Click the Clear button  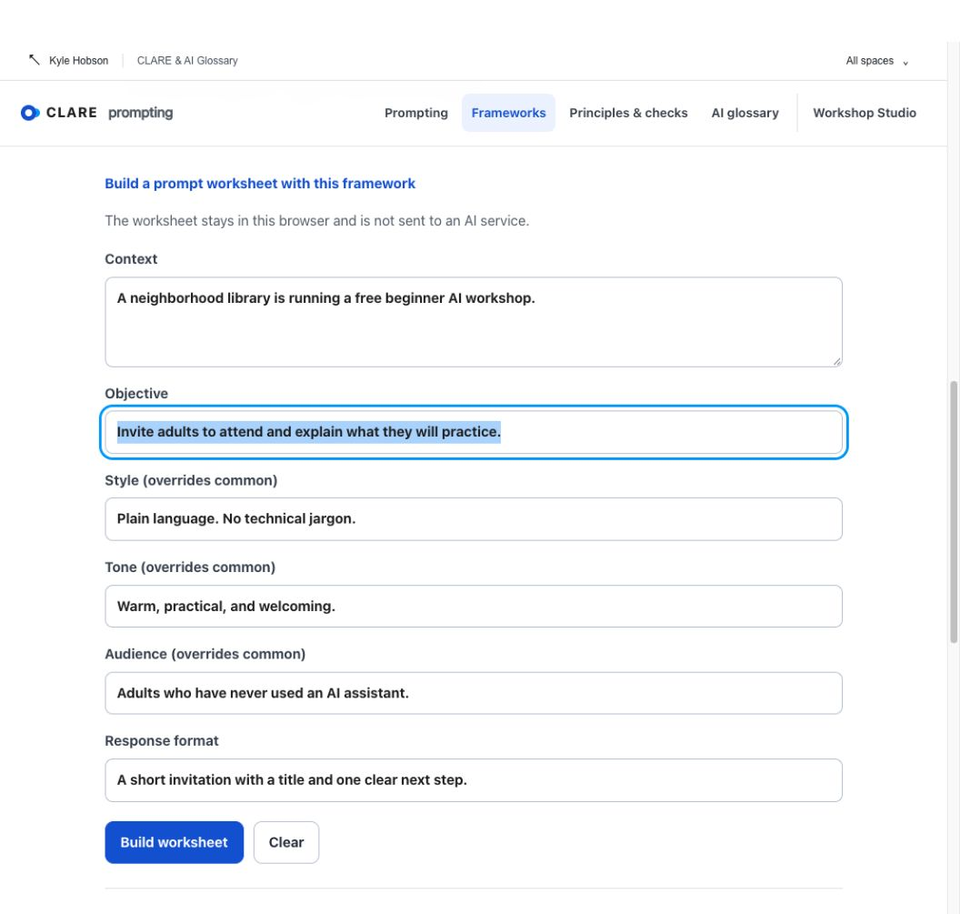(x=286, y=842)
